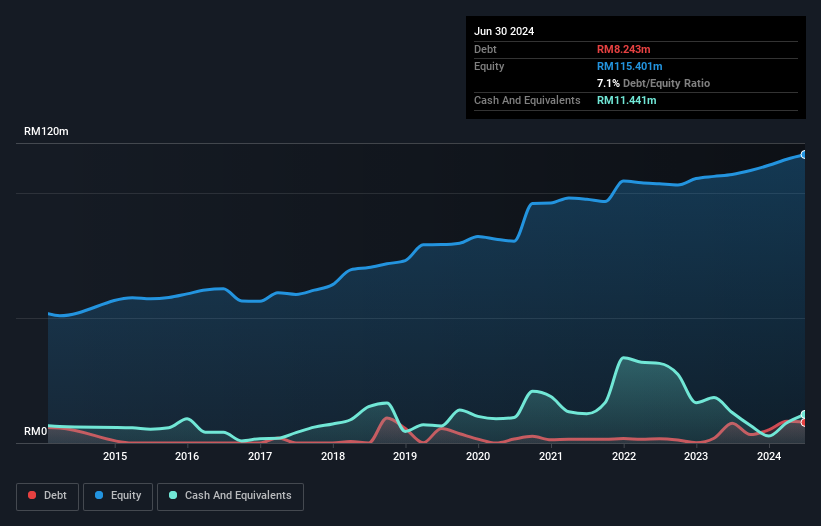Click the RM0 y-axis label
Screen dimensions: 821x526
(x=36, y=431)
